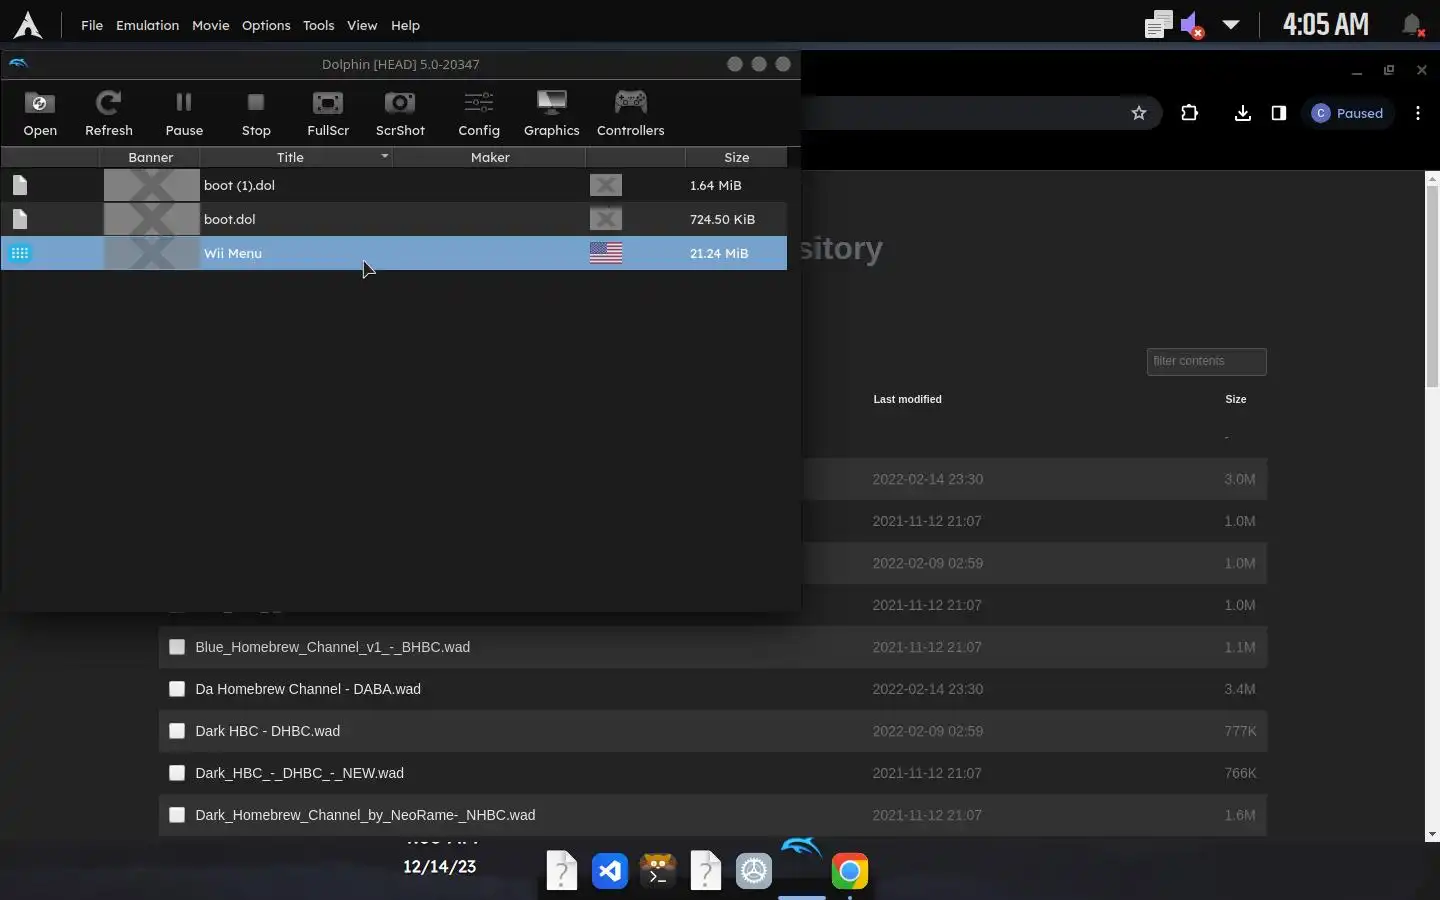Open Visual Studio Code from dock
The height and width of the screenshot is (900, 1440).
click(610, 872)
